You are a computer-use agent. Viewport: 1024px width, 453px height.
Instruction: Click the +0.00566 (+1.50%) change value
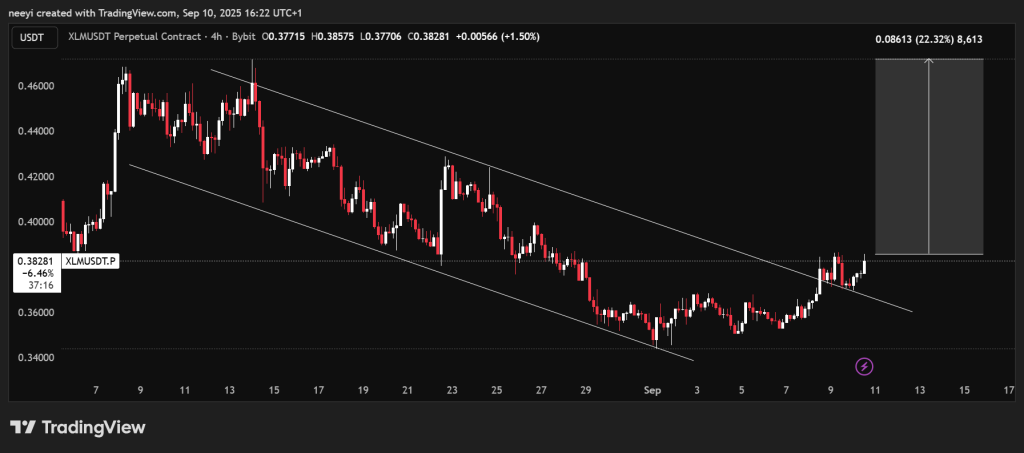point(498,37)
